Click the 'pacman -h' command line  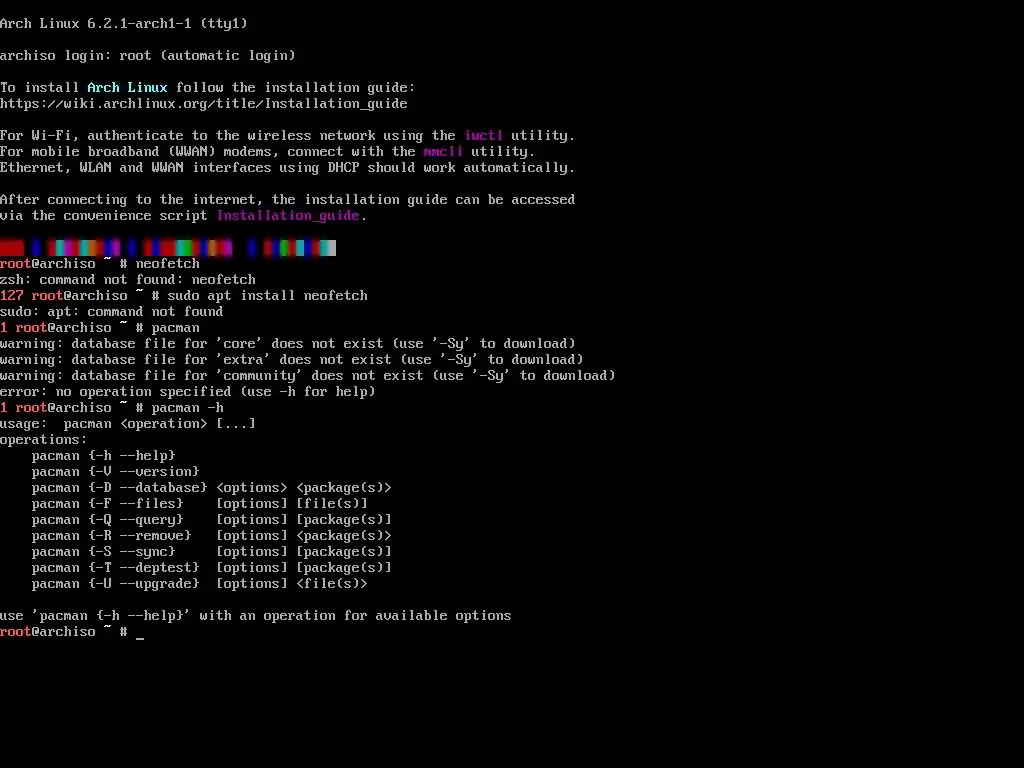tap(112, 408)
